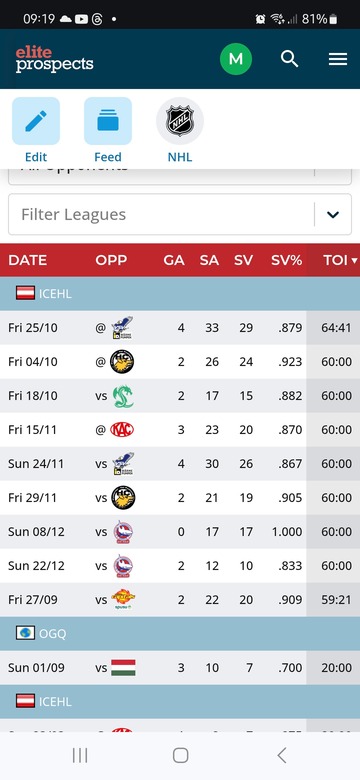Open the KAC team logo
The image size is (360, 780).
pos(122,429)
